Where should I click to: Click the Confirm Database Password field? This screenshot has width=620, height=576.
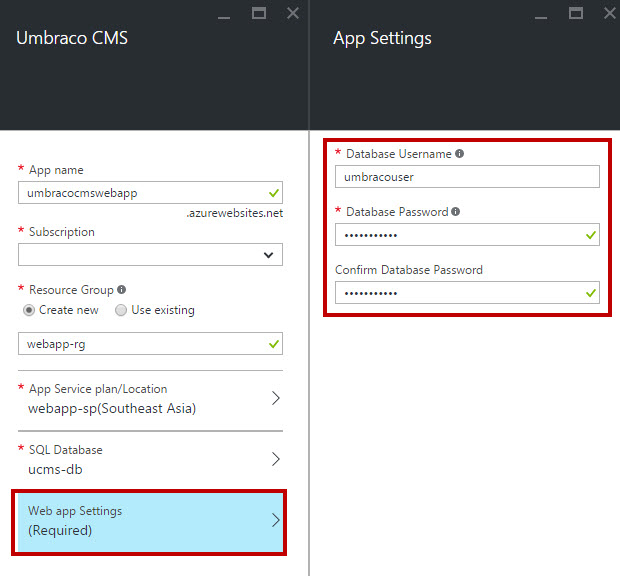[x=467, y=293]
